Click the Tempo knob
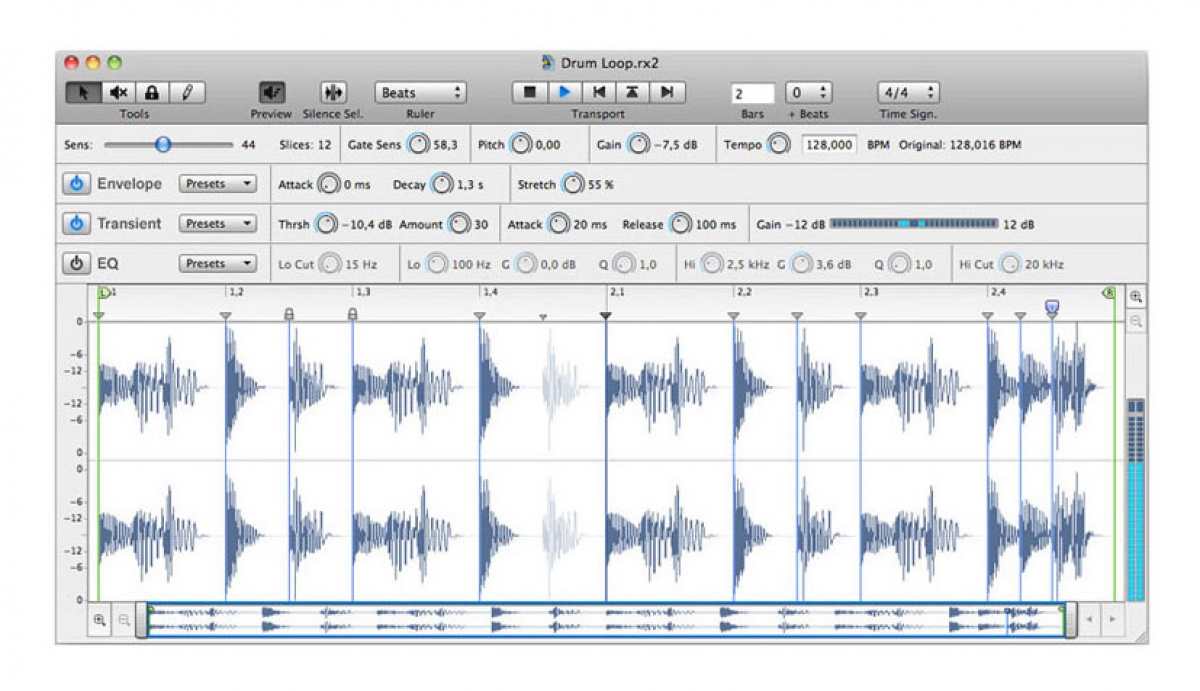Screen dimensions: 1200x691 coord(780,145)
